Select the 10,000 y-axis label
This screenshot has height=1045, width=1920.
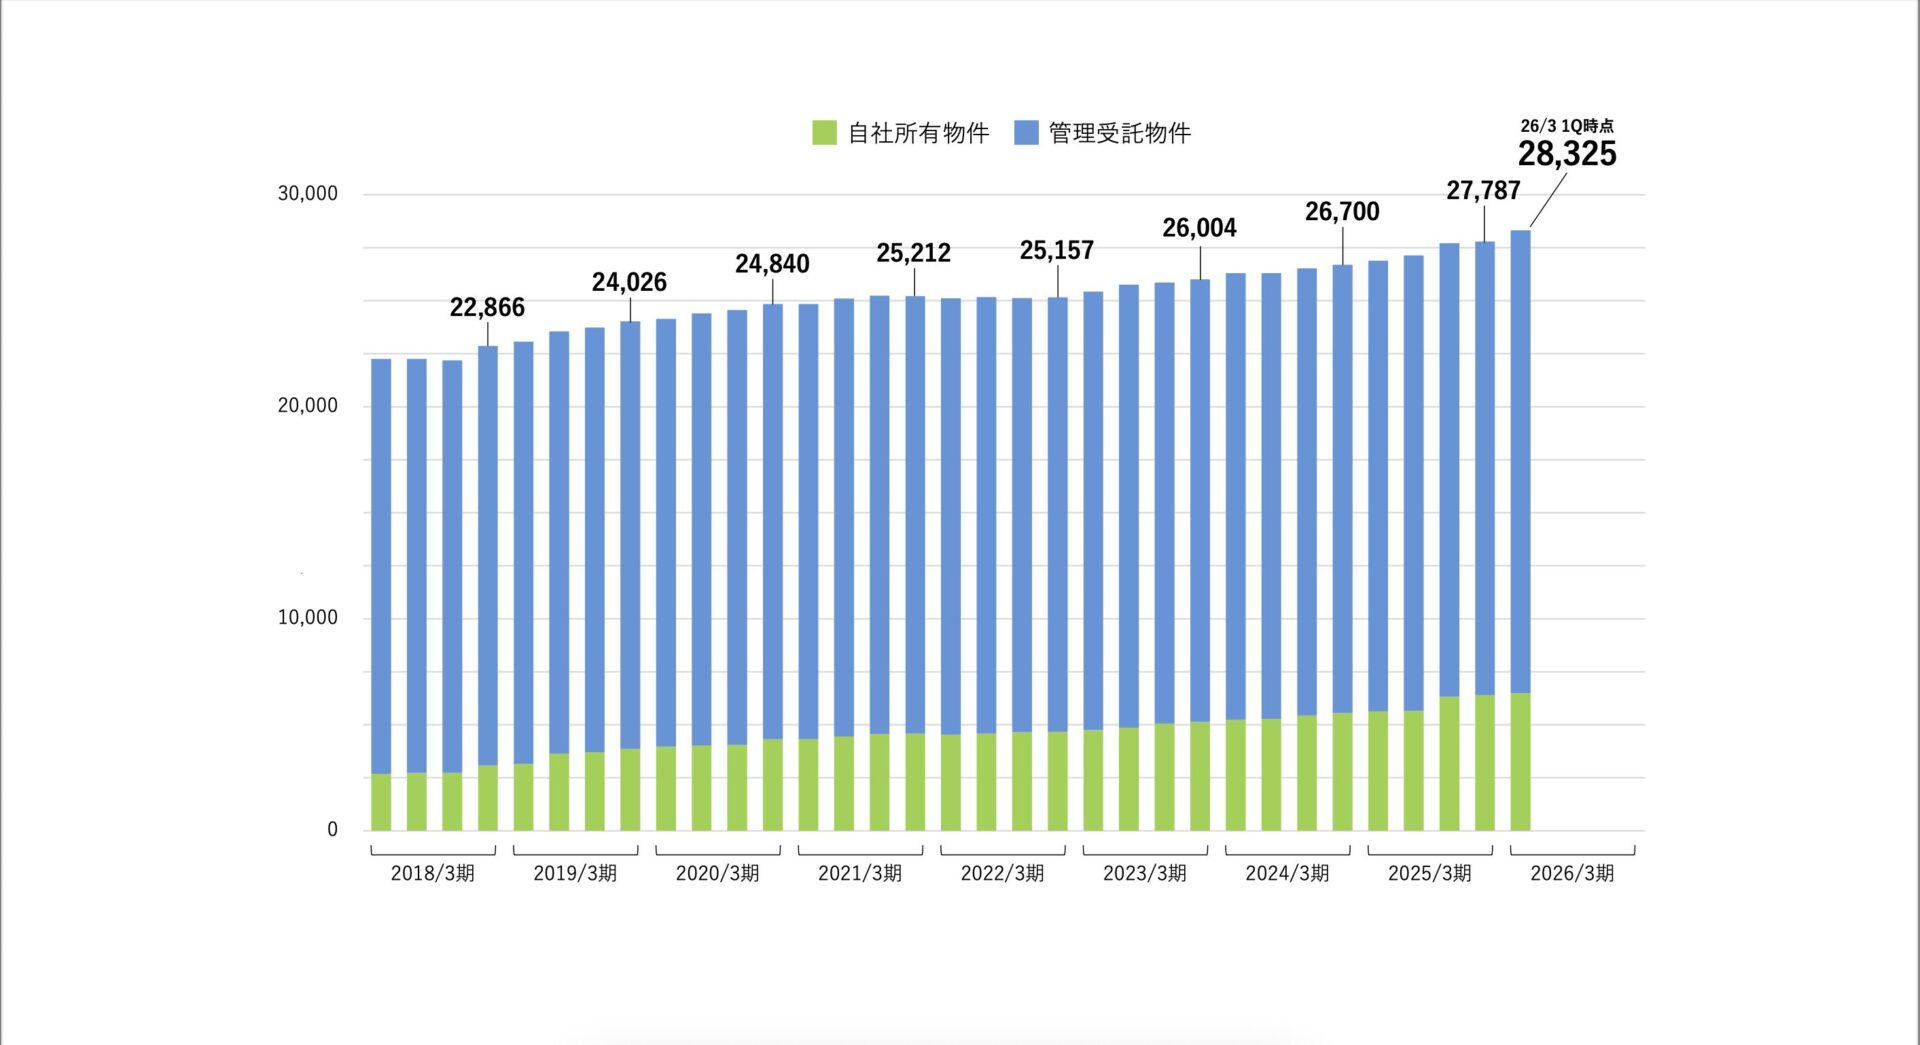click(x=307, y=617)
